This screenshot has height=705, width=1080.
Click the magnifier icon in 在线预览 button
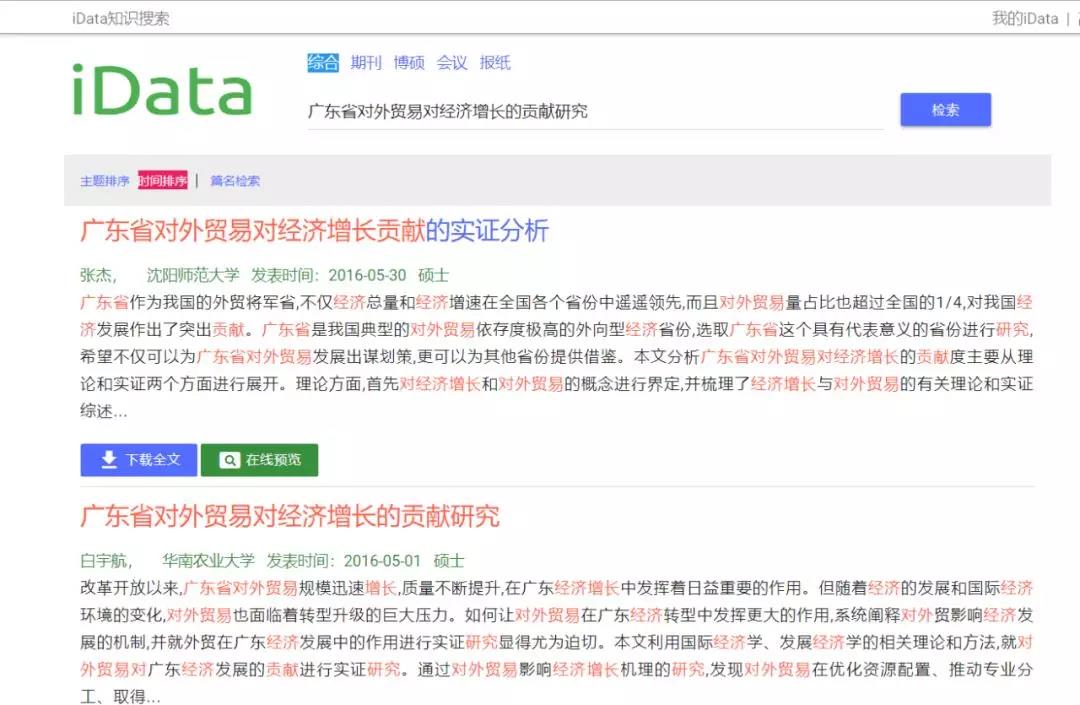tap(229, 460)
